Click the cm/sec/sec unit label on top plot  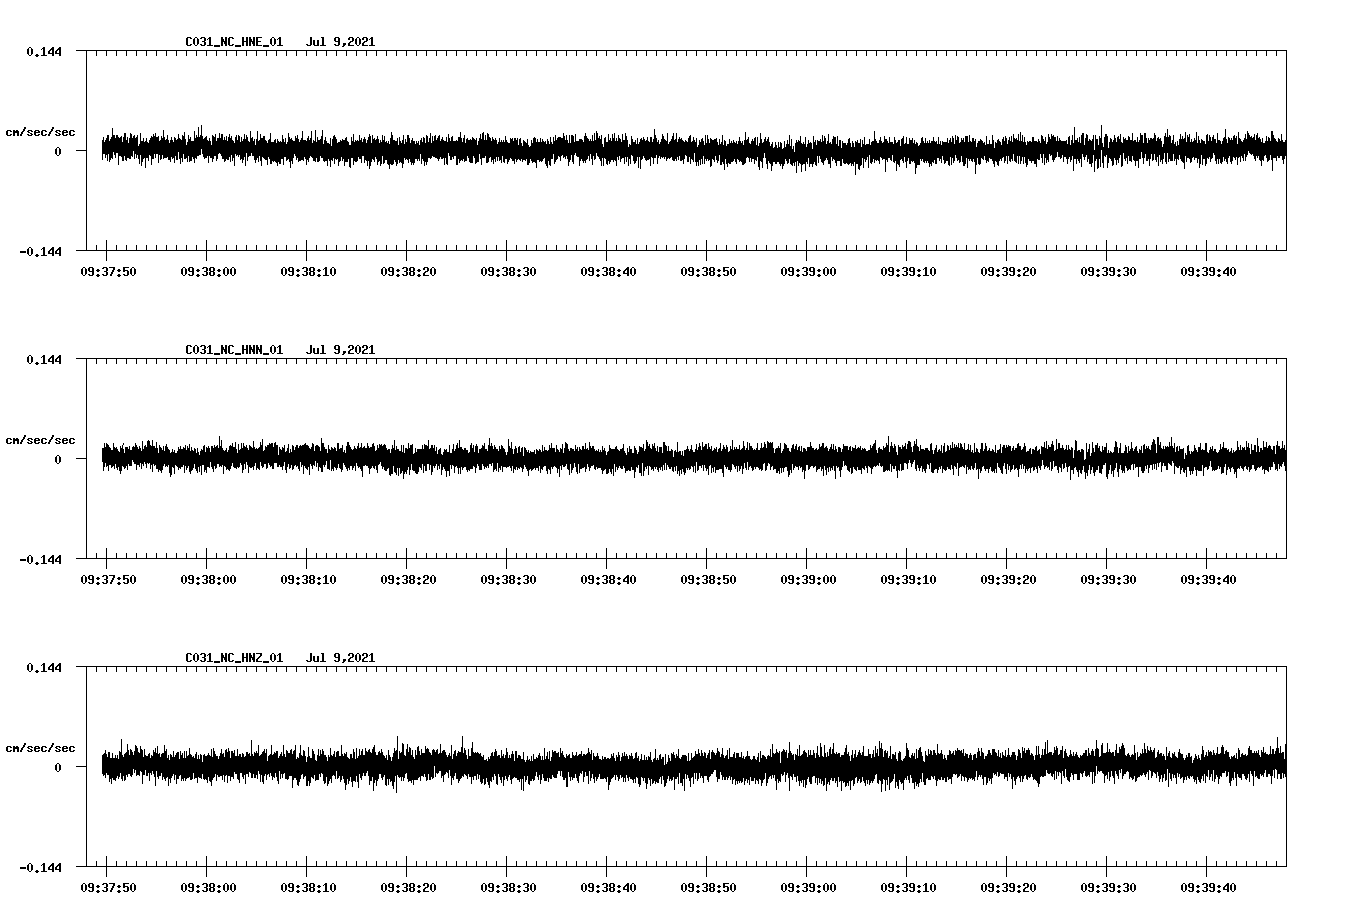(x=40, y=131)
